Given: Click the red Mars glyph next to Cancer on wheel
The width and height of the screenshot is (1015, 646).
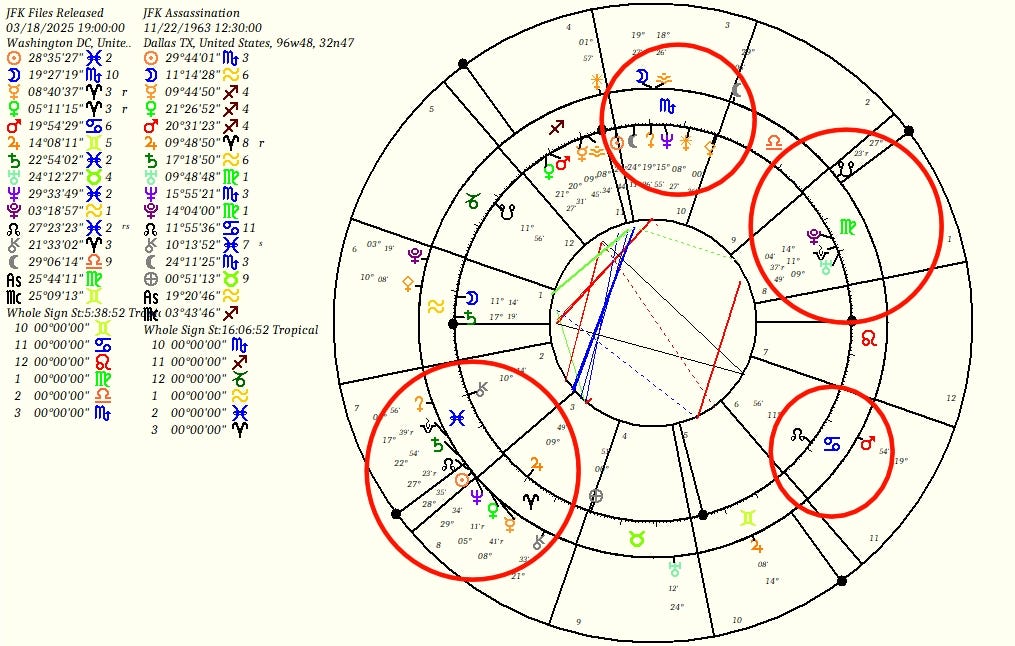Looking at the screenshot, I should click(x=867, y=443).
